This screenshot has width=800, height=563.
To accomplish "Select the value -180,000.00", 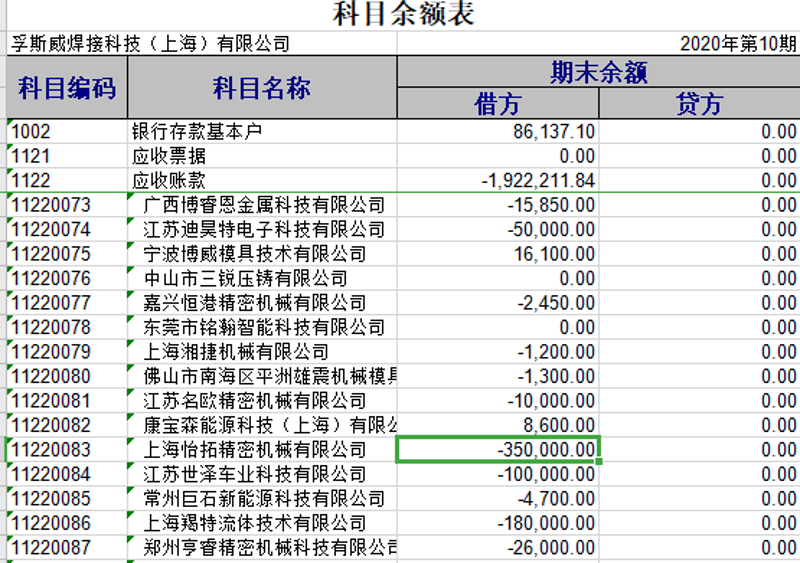I will pyautogui.click(x=498, y=524).
